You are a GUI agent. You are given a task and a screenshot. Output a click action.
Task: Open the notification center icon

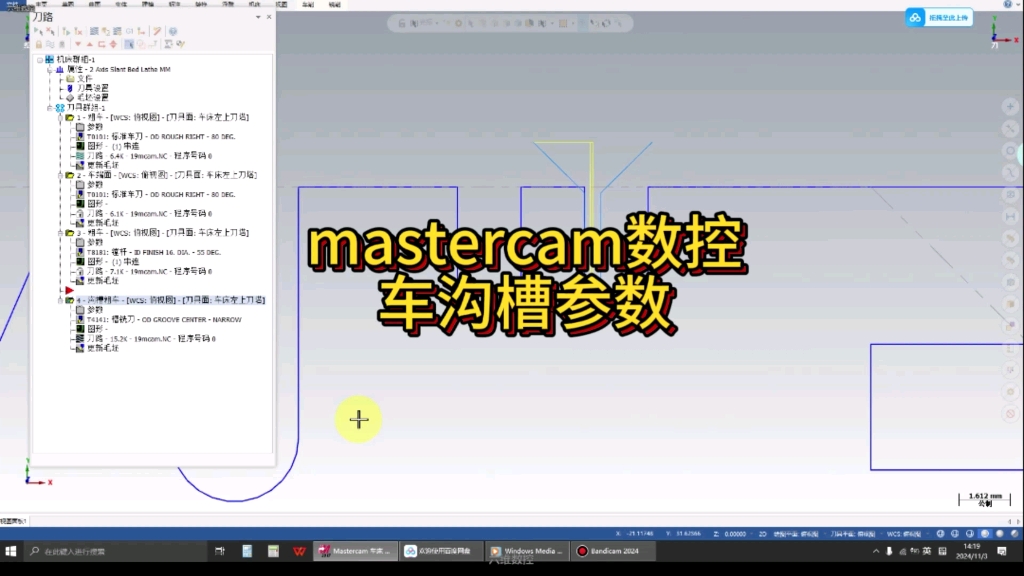[1002, 551]
